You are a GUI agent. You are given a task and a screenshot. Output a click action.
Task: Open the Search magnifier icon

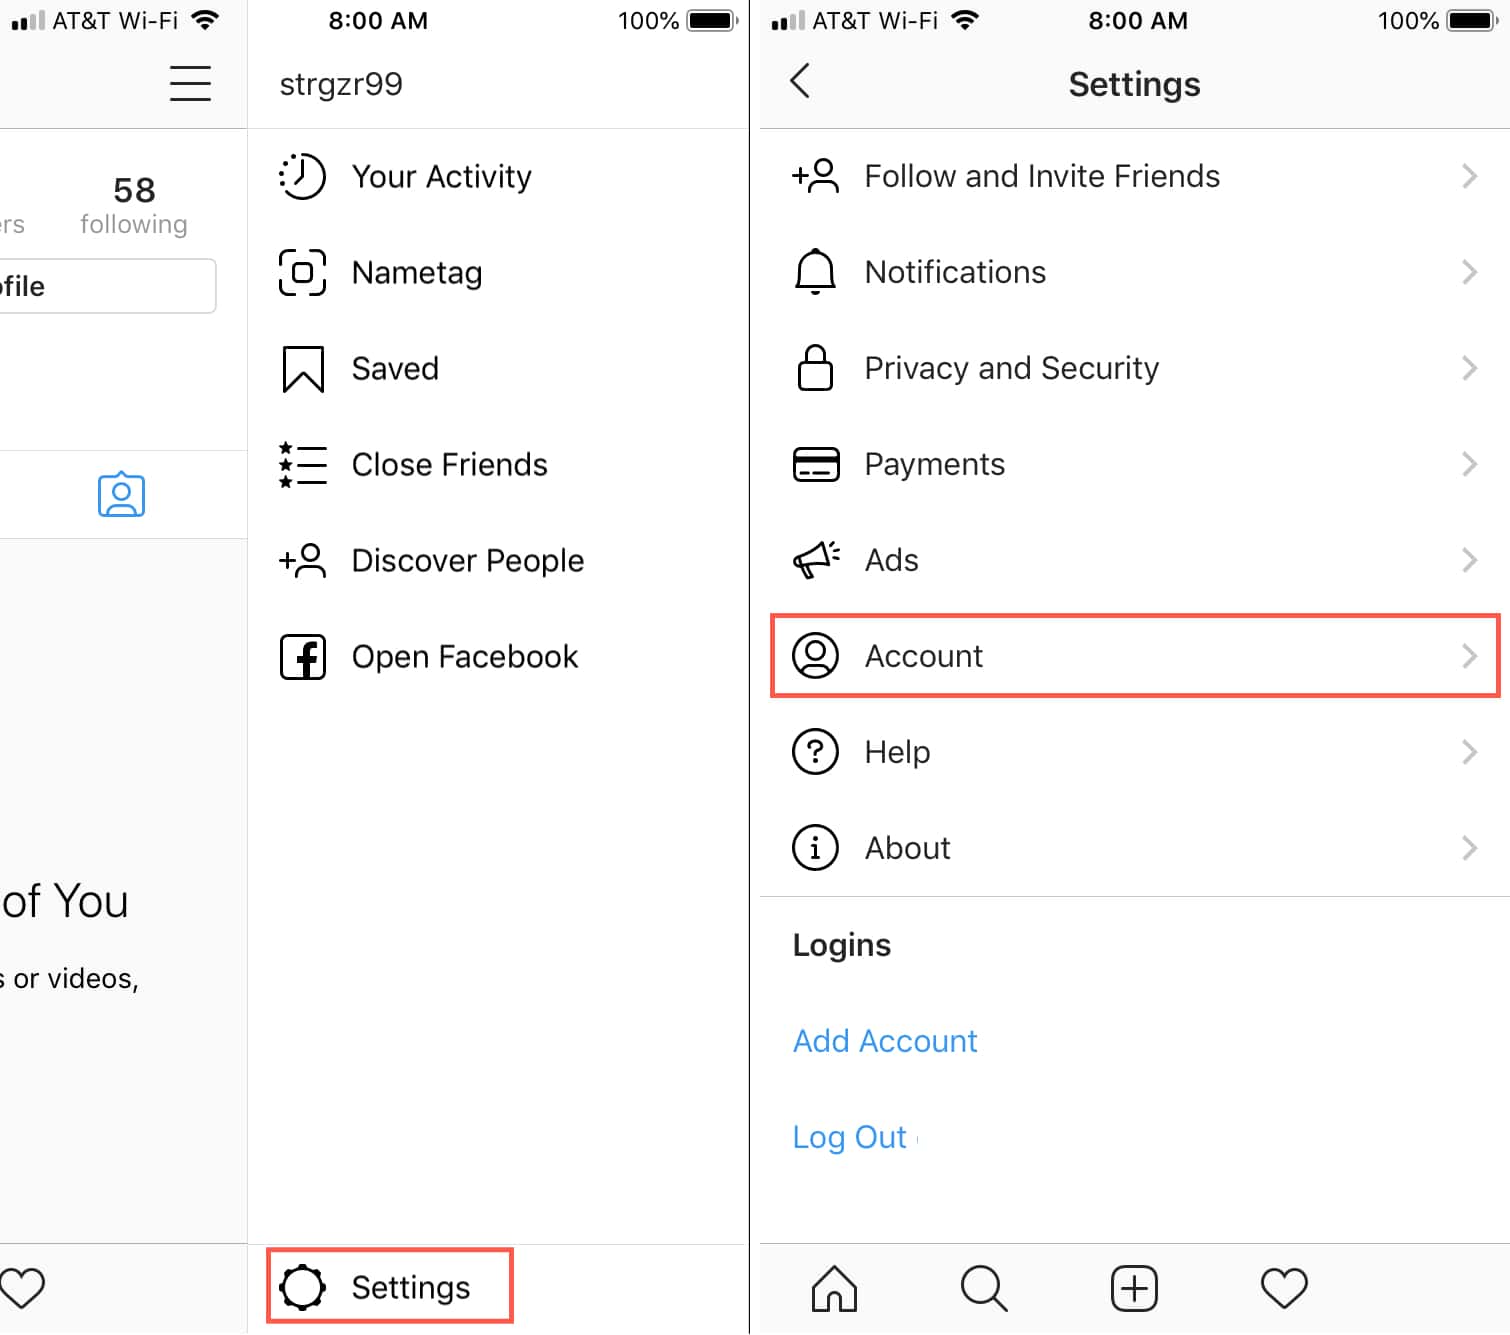pyautogui.click(x=984, y=1287)
